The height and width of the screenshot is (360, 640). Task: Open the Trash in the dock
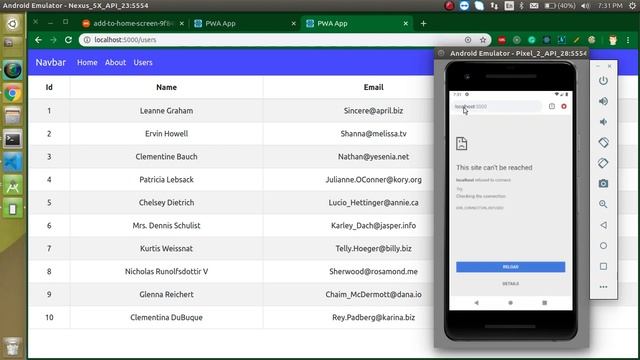[x=13, y=347]
